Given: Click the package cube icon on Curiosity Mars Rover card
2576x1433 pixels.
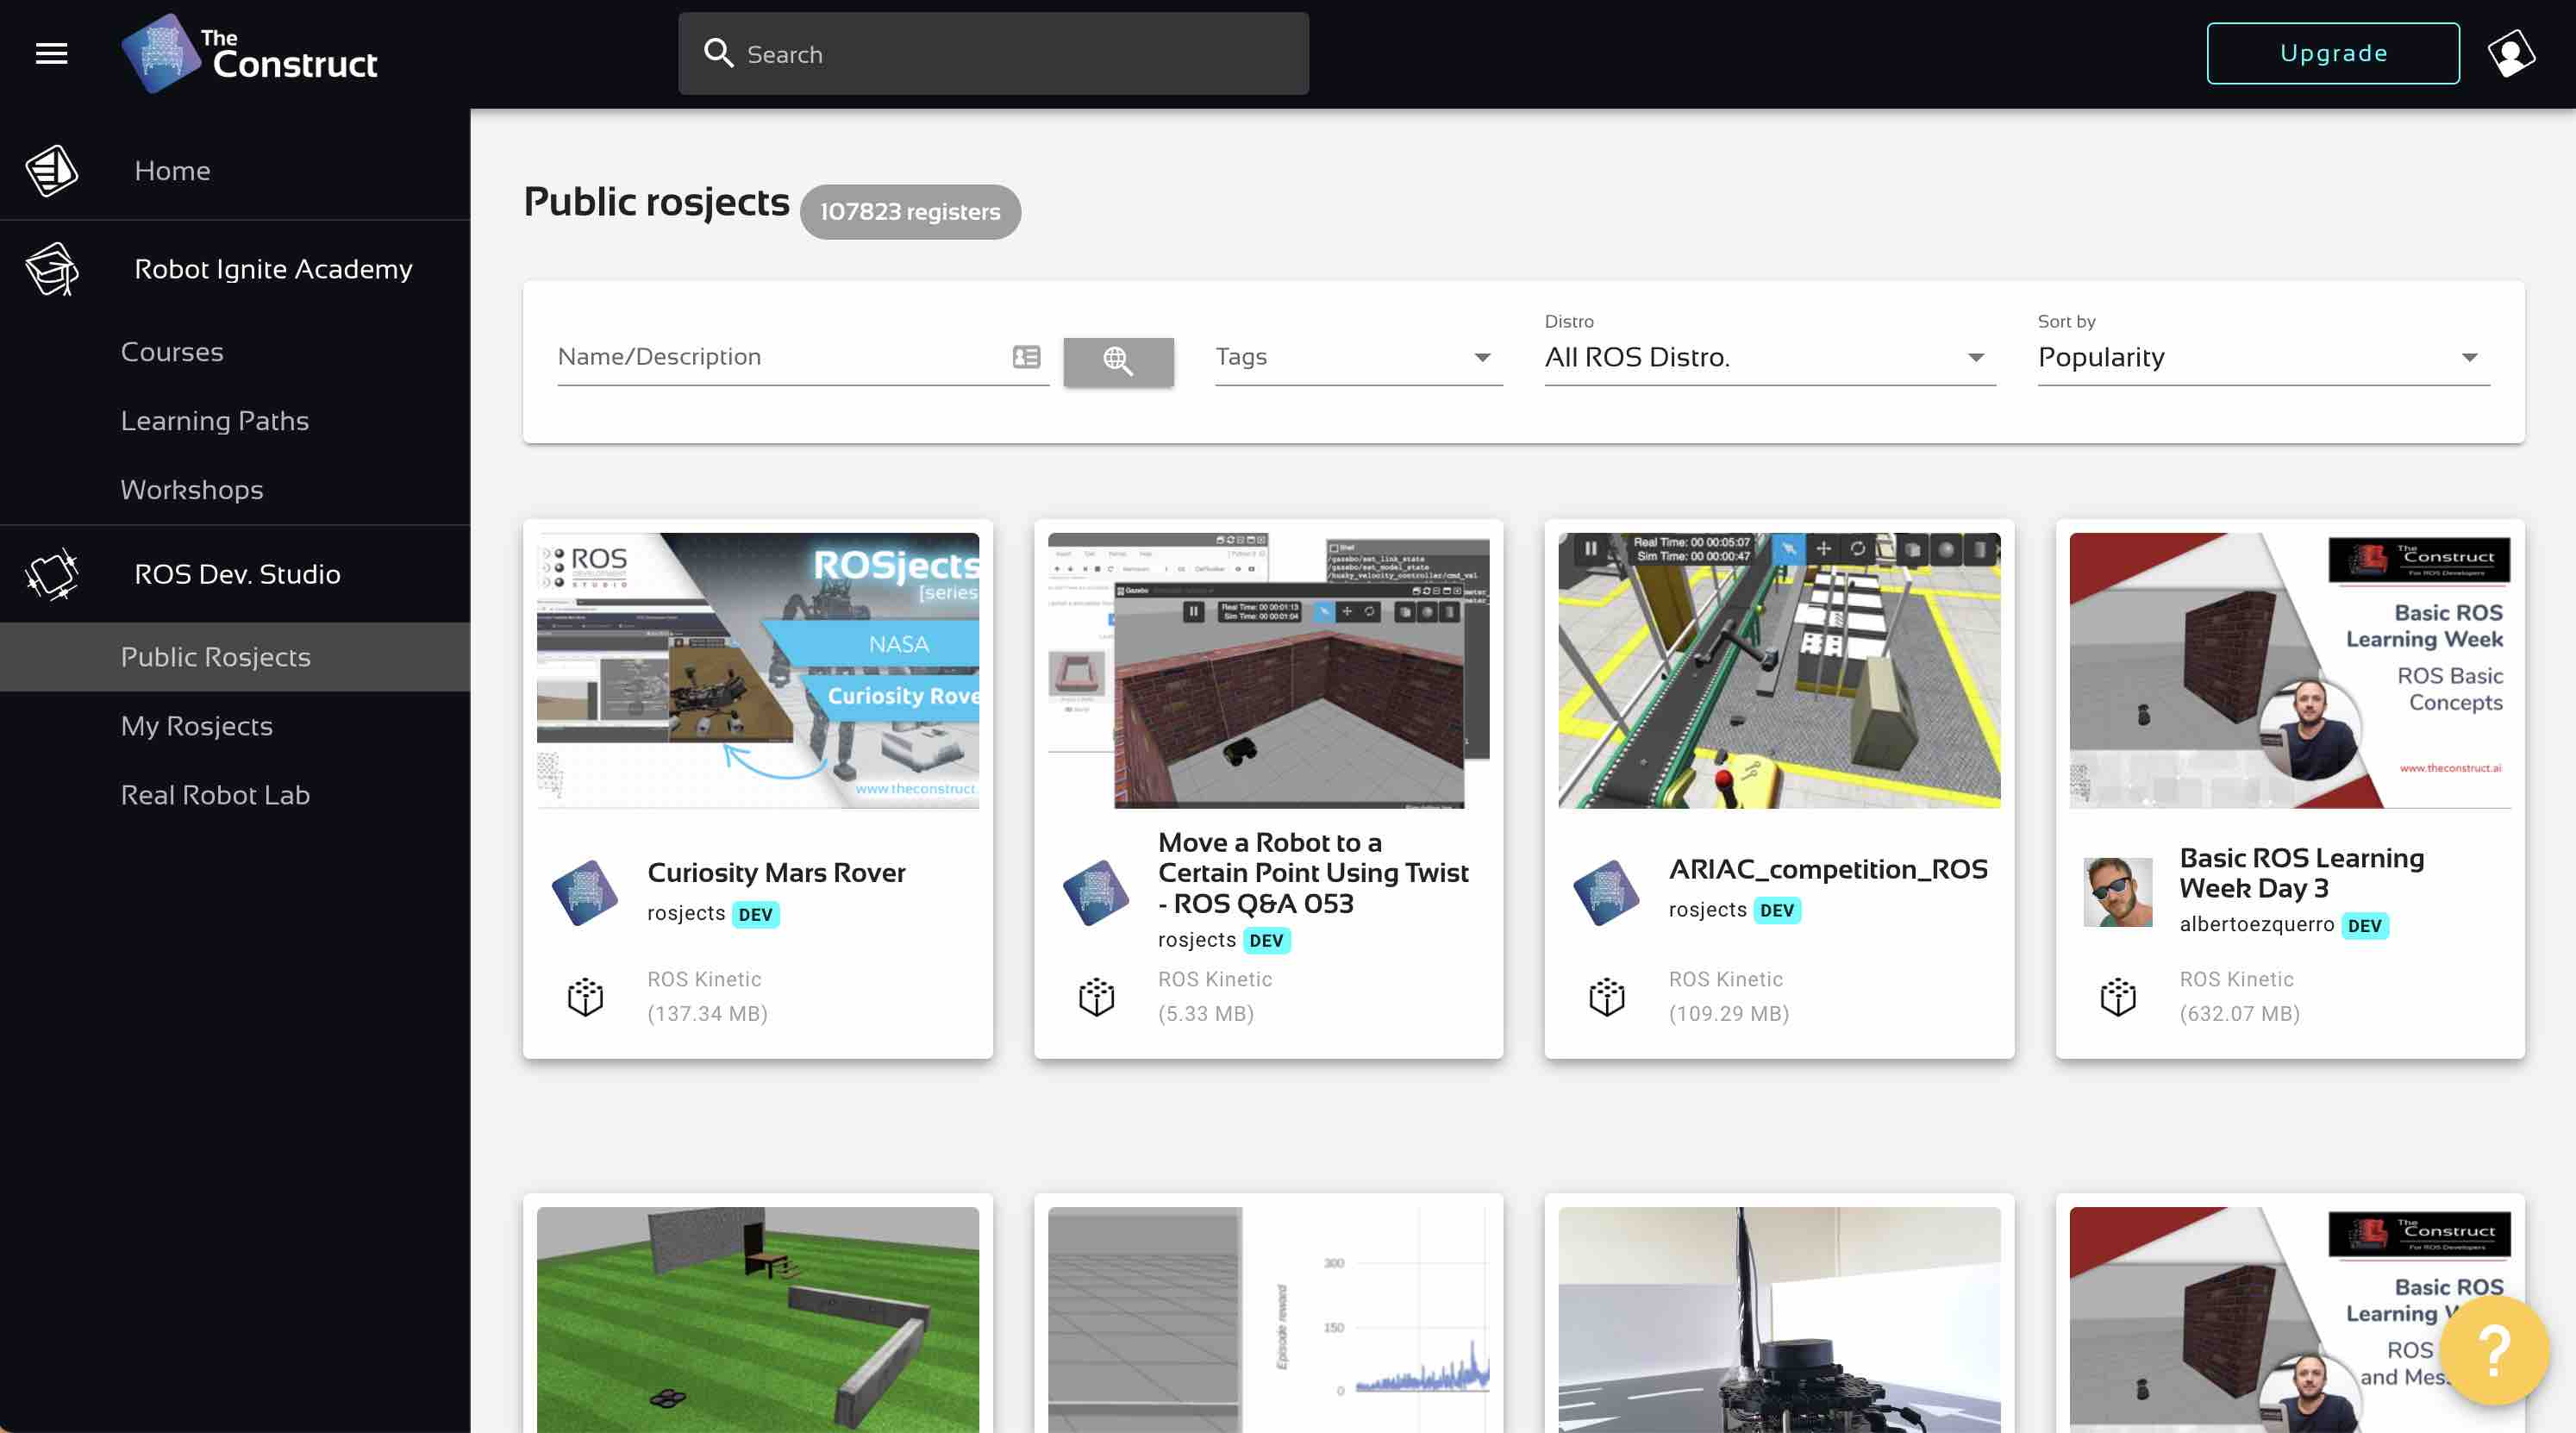Looking at the screenshot, I should coord(586,996).
